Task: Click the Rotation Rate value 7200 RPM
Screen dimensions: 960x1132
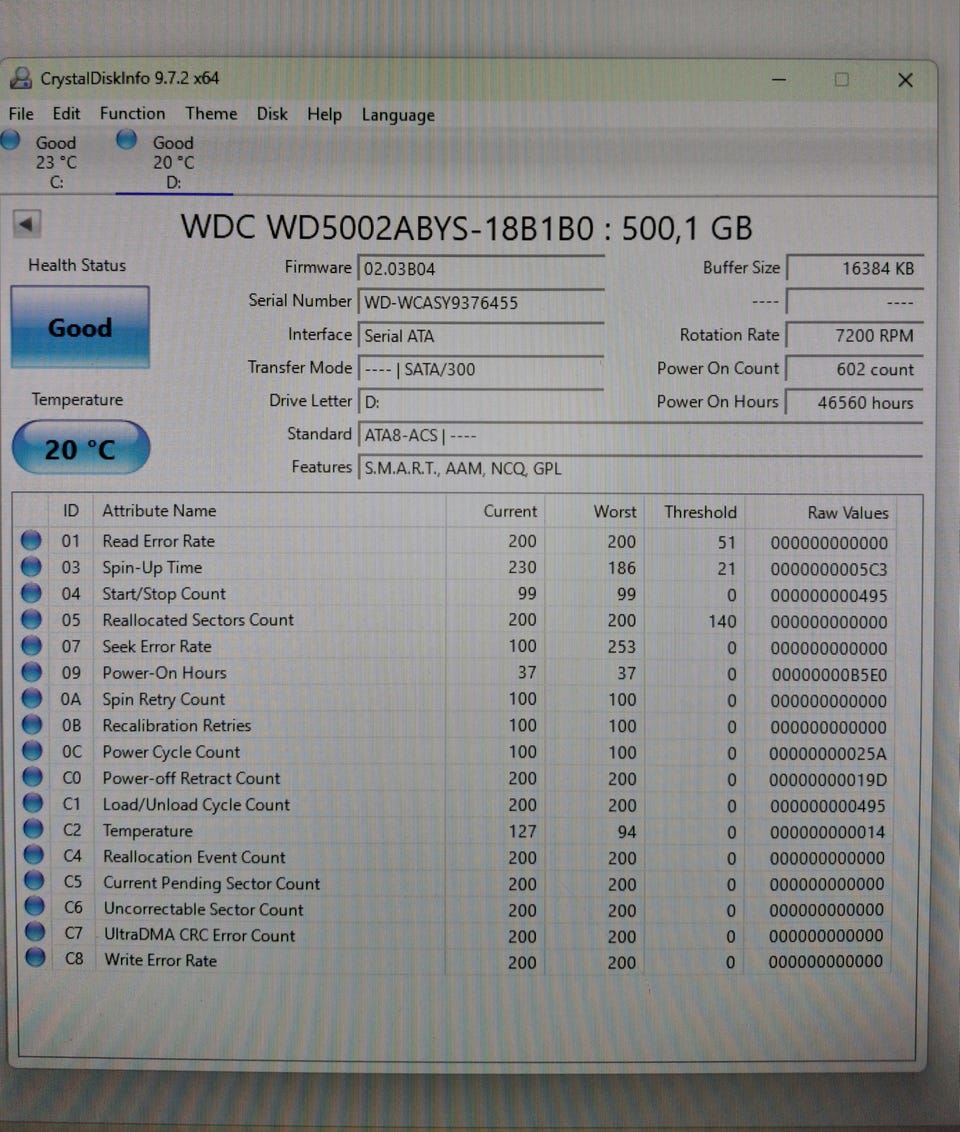Action: [855, 336]
